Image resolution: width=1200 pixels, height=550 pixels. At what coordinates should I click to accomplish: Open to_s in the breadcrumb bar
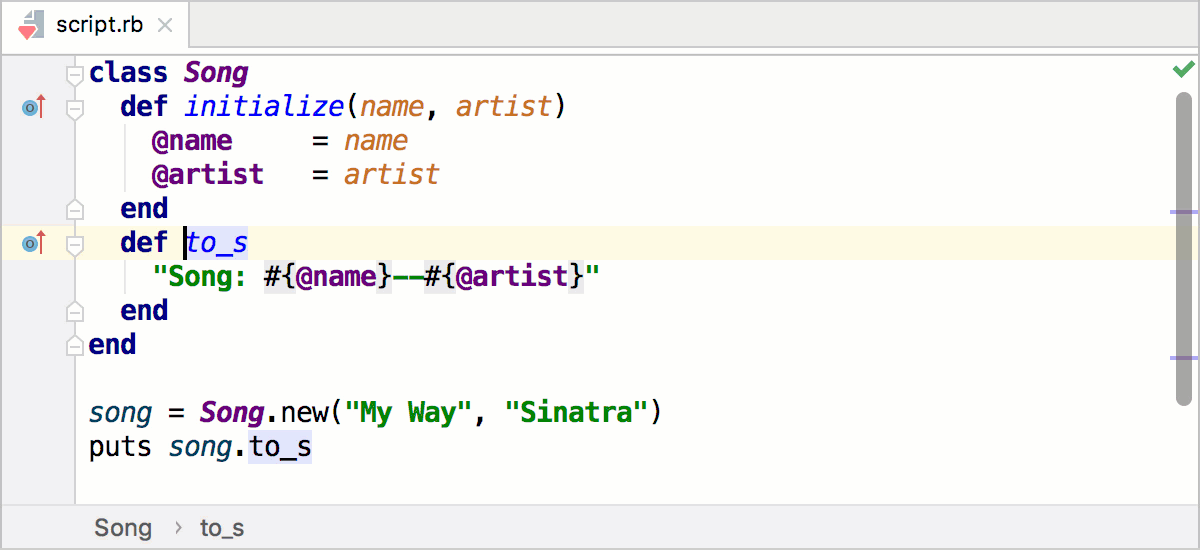(x=222, y=528)
